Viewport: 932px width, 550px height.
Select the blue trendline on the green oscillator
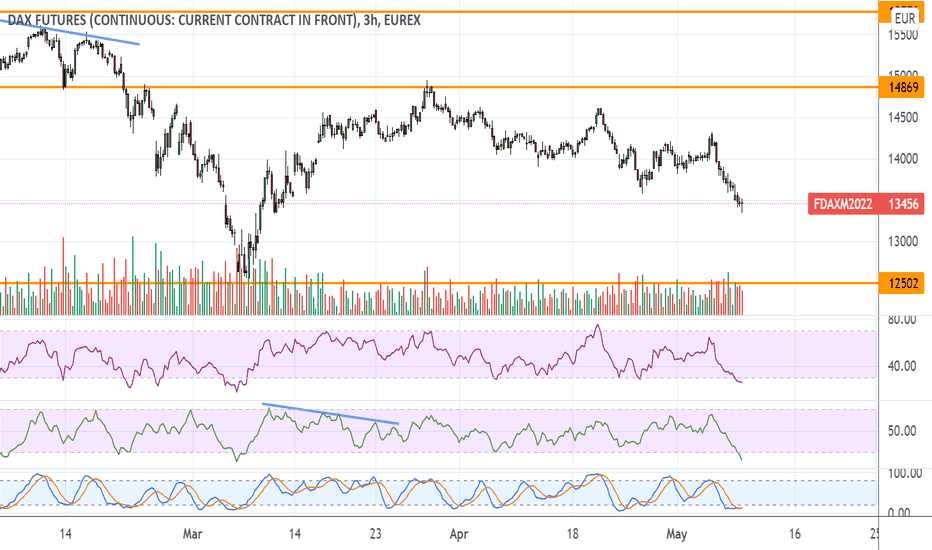point(330,414)
